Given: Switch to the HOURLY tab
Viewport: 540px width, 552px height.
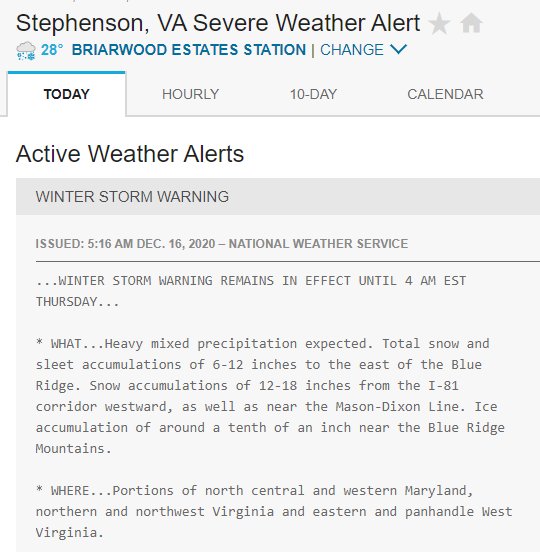Looking at the screenshot, I should tap(190, 94).
